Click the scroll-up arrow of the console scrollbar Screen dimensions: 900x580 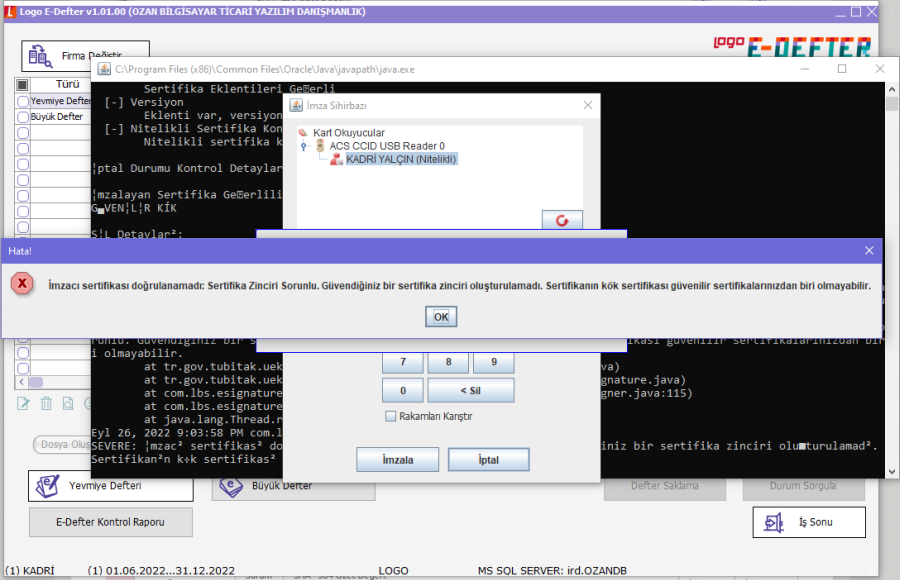[x=892, y=104]
